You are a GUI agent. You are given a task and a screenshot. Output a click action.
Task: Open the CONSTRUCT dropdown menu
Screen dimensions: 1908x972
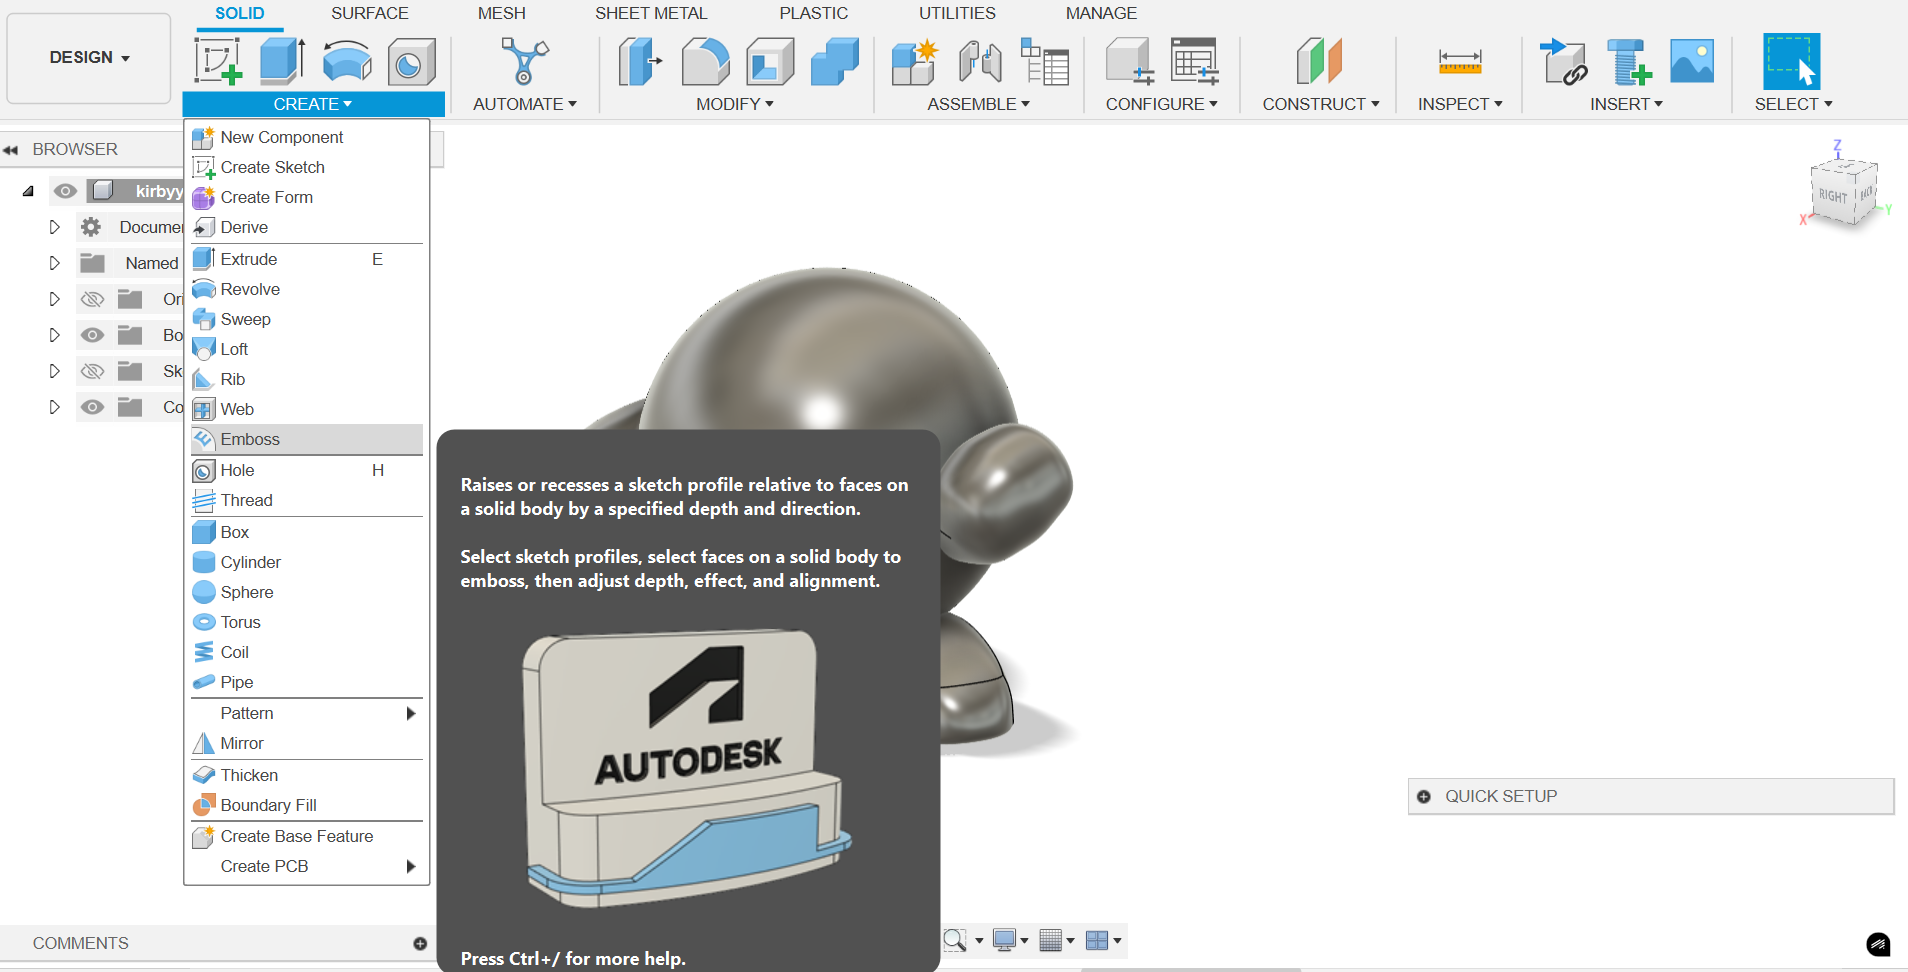click(1320, 104)
